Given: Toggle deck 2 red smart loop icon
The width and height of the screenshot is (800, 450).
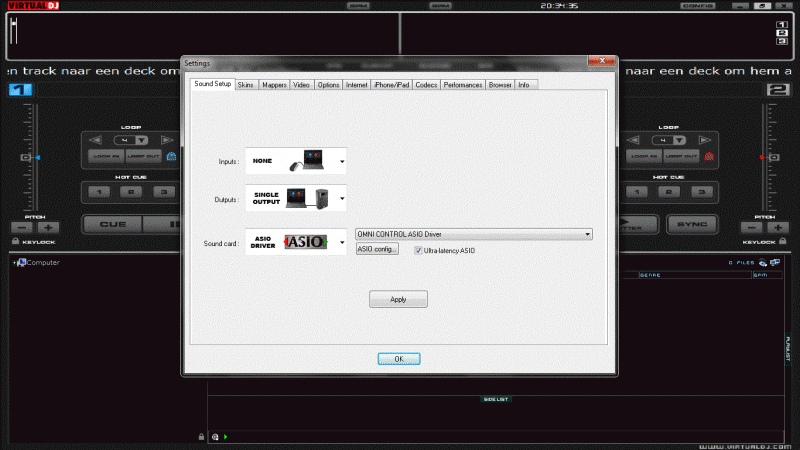Looking at the screenshot, I should [709, 156].
